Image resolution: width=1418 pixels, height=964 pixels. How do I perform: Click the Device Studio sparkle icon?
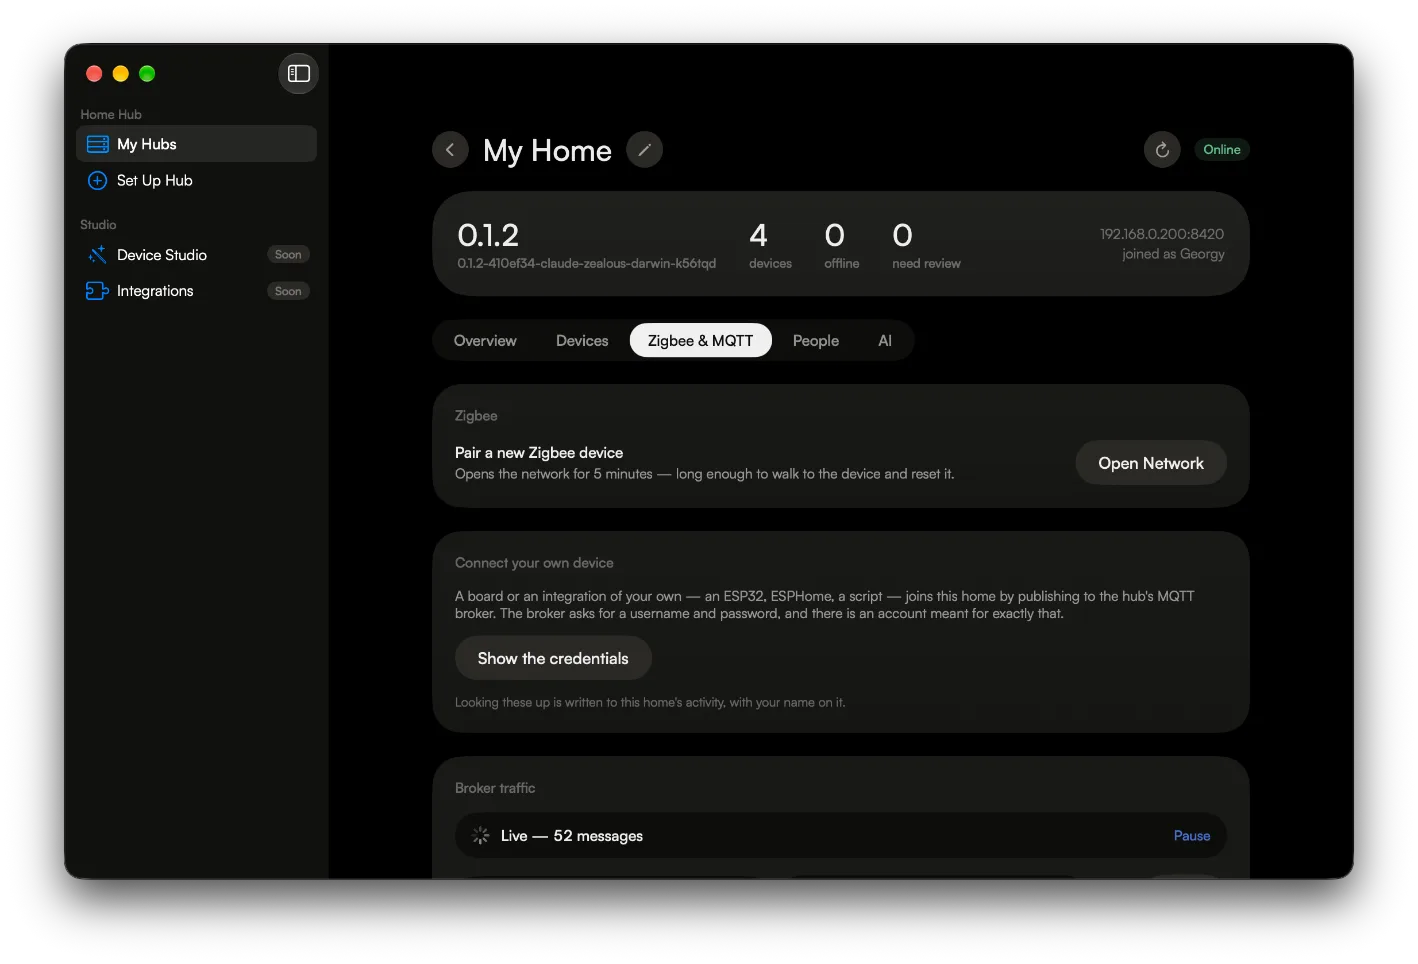tap(97, 255)
